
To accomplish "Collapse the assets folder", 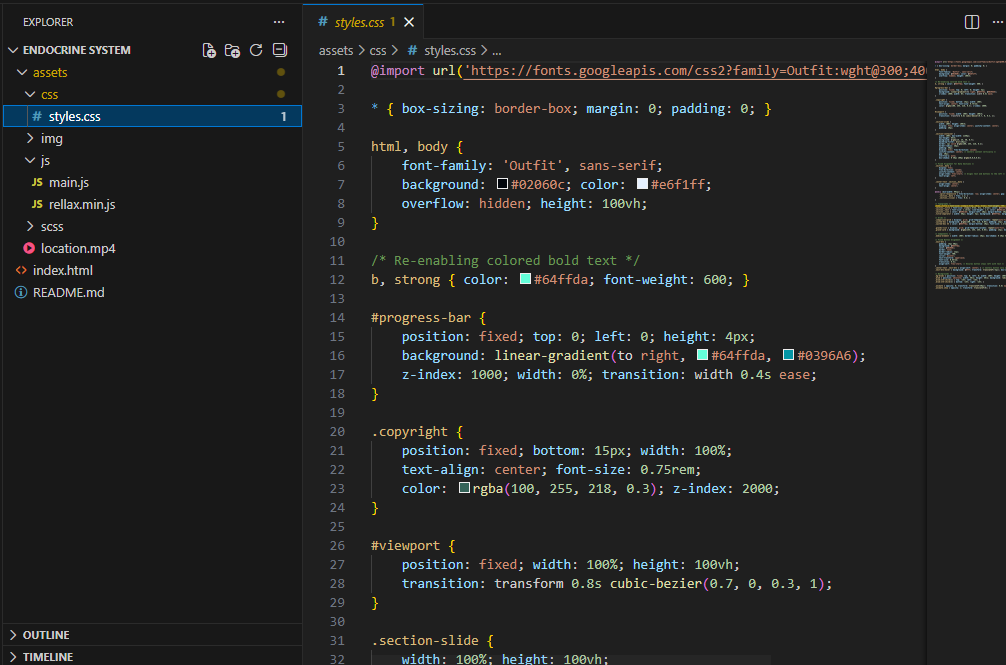I will 50,72.
